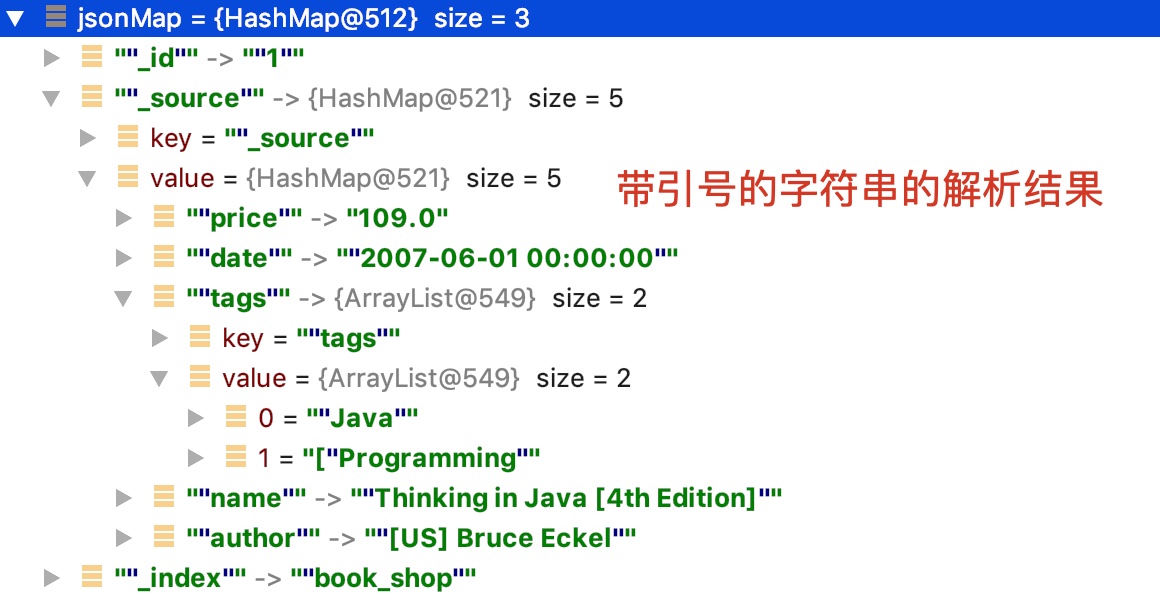Expand list element 1 = "["Programming" arrow
Screen dimensions: 1160x604
[196, 458]
